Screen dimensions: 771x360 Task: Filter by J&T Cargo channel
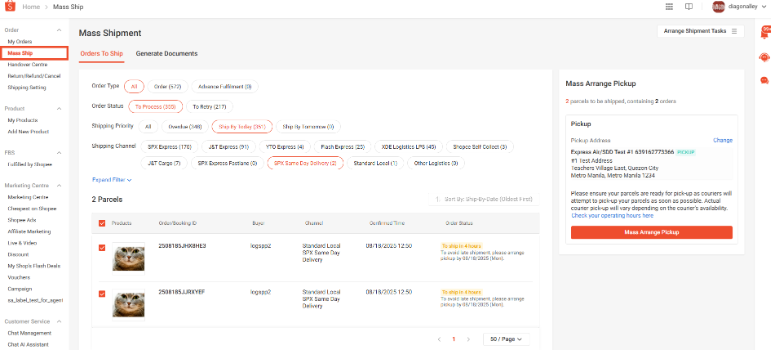pyautogui.click(x=164, y=163)
